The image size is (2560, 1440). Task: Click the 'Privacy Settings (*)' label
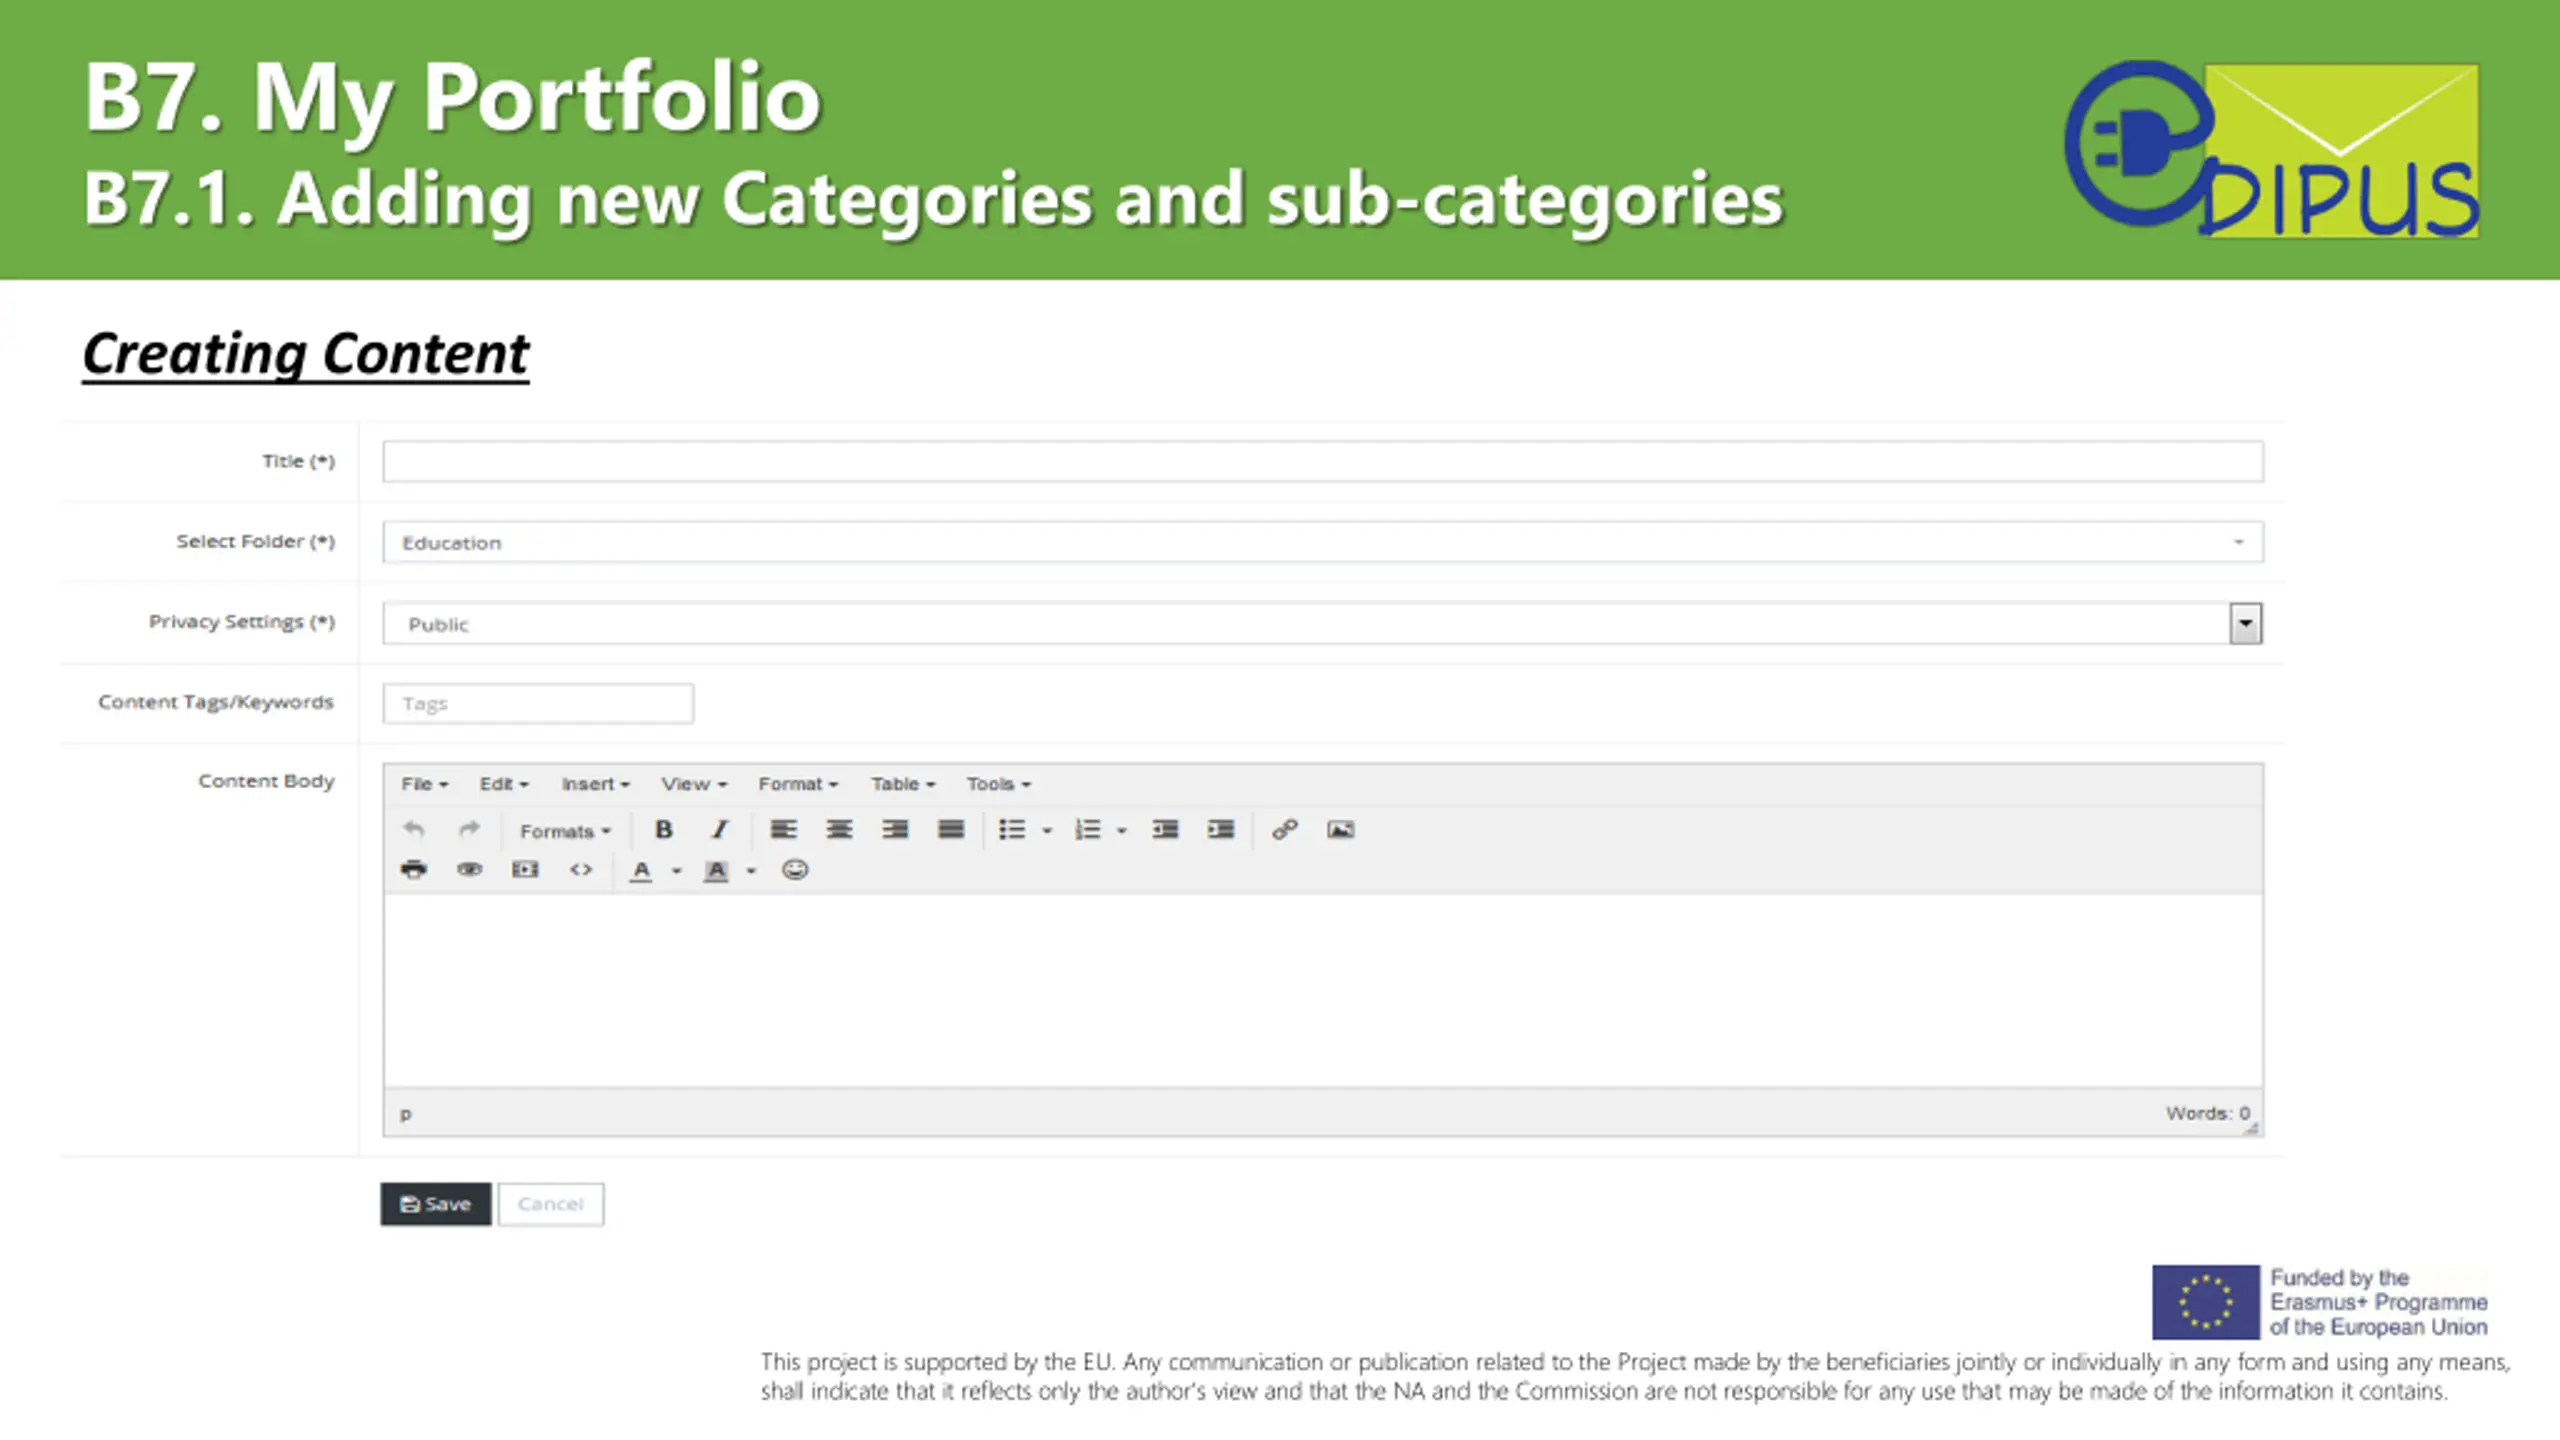pos(242,622)
